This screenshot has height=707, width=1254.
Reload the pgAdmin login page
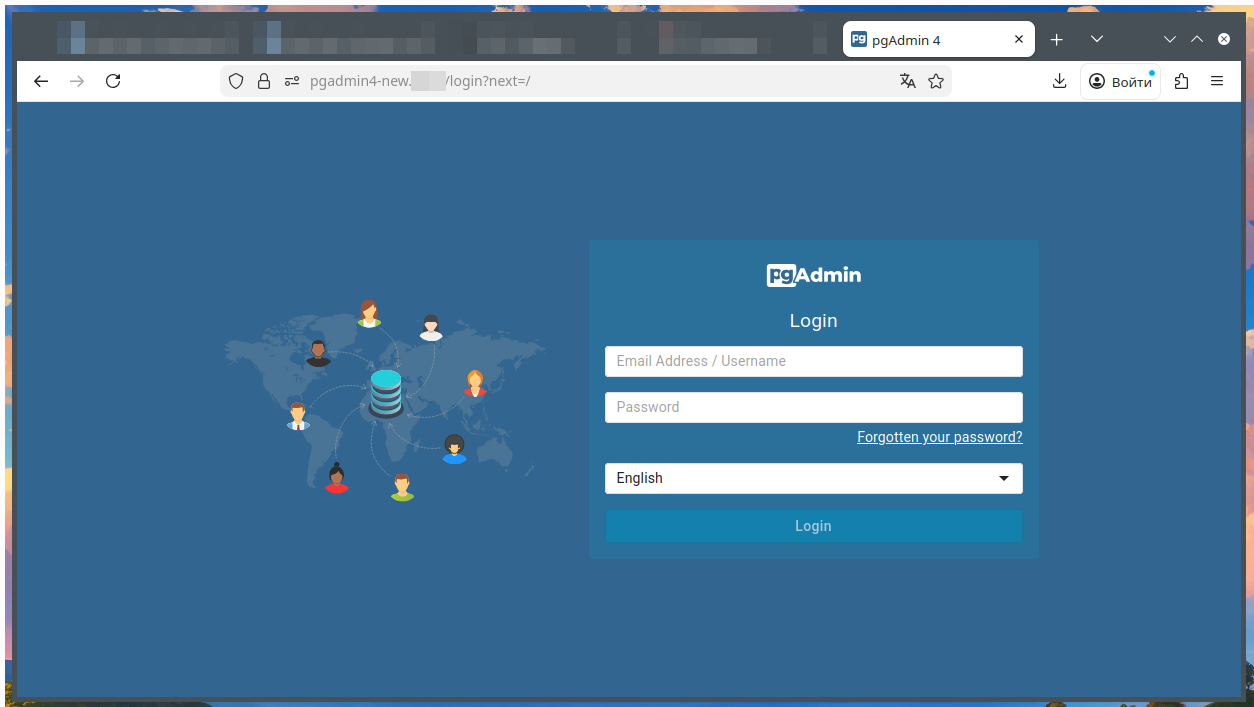[113, 81]
